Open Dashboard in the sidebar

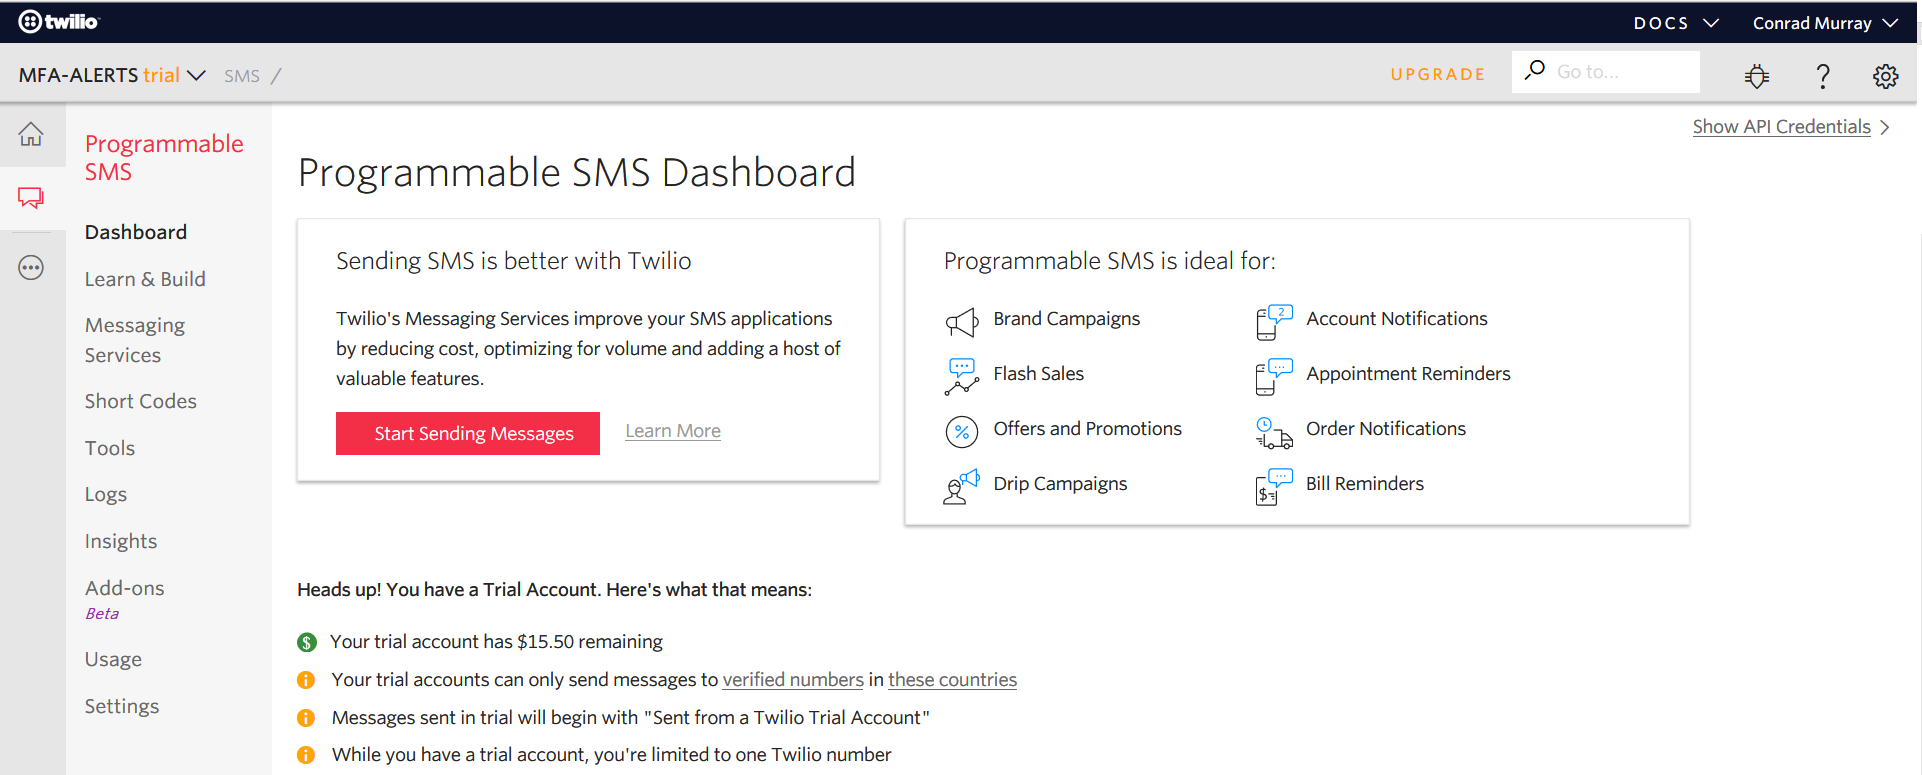click(136, 232)
